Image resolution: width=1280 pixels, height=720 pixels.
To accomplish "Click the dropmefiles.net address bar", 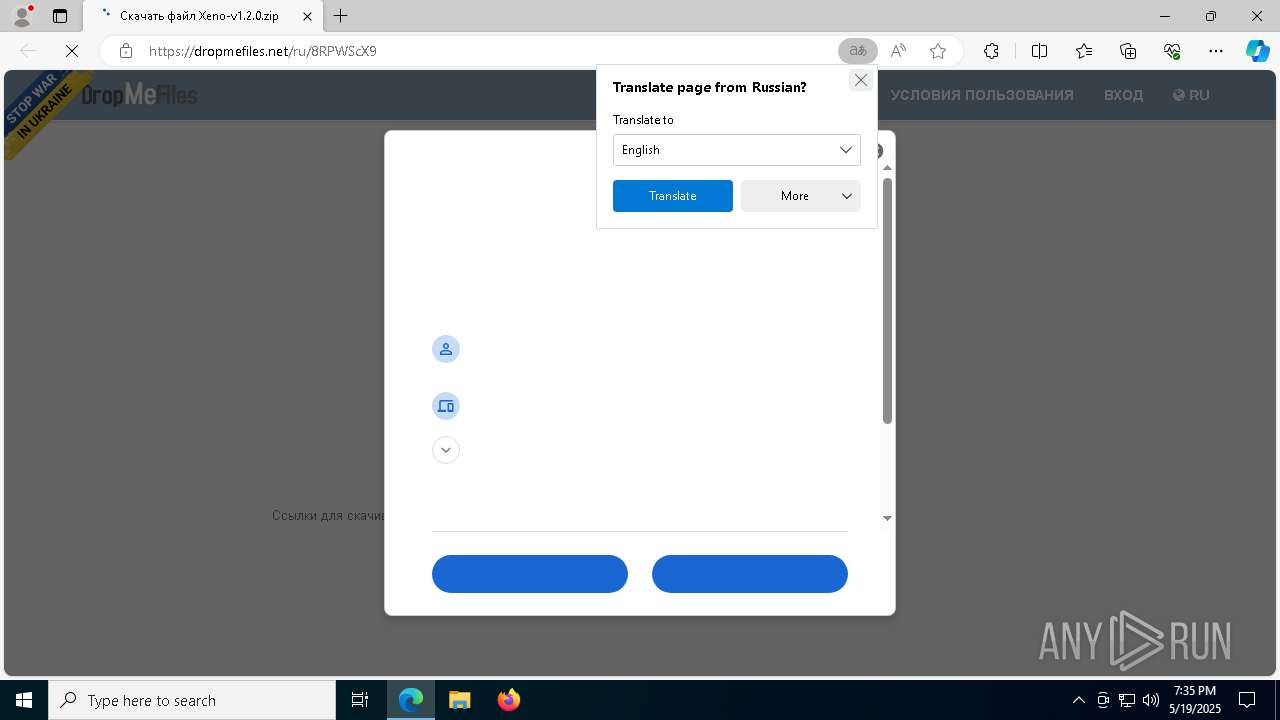I will pyautogui.click(x=480, y=51).
